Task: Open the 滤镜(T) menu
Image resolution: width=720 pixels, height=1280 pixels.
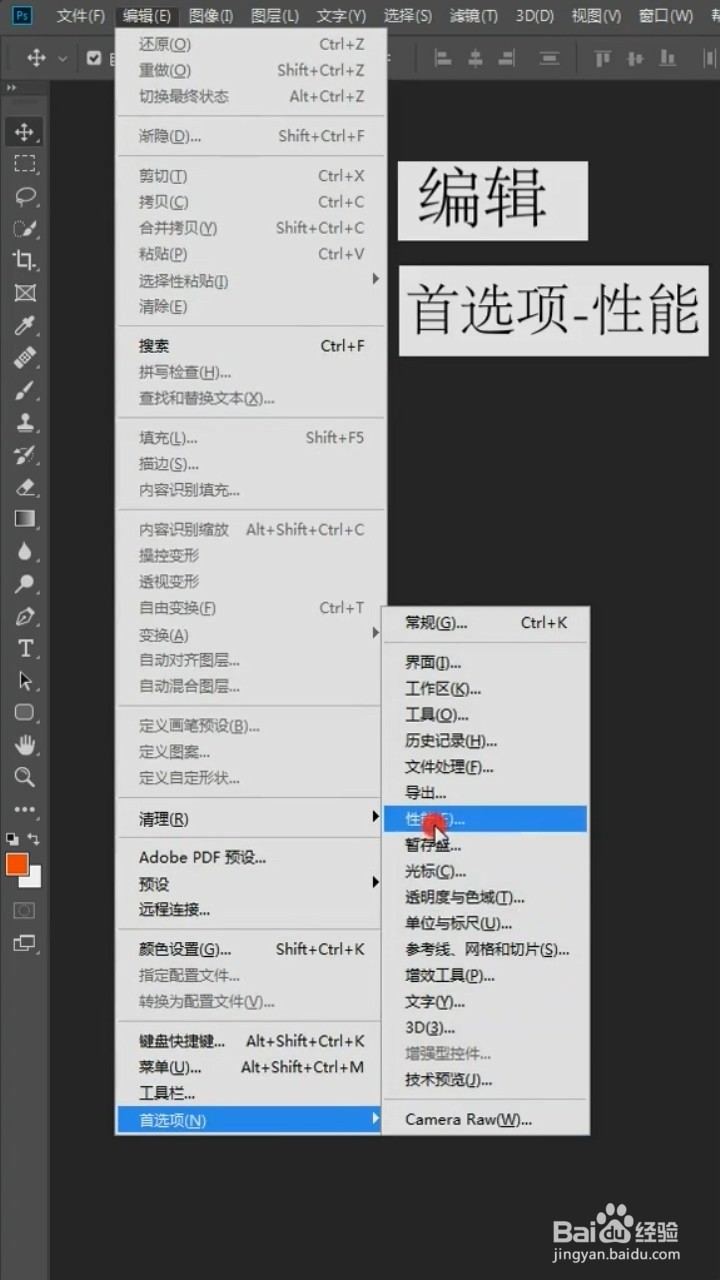Action: coord(474,16)
